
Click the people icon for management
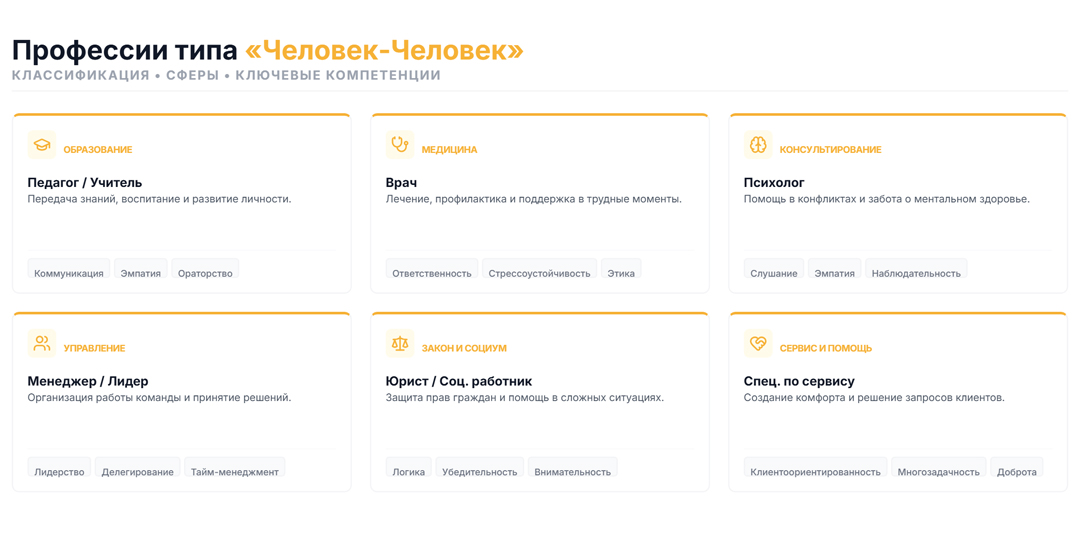41,344
